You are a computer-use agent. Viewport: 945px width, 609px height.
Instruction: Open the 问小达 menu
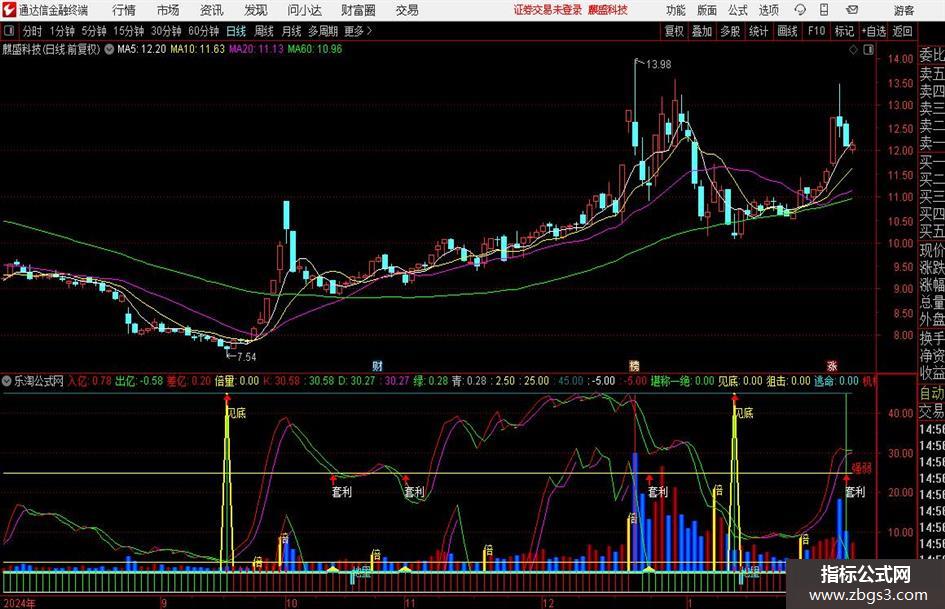click(x=304, y=10)
